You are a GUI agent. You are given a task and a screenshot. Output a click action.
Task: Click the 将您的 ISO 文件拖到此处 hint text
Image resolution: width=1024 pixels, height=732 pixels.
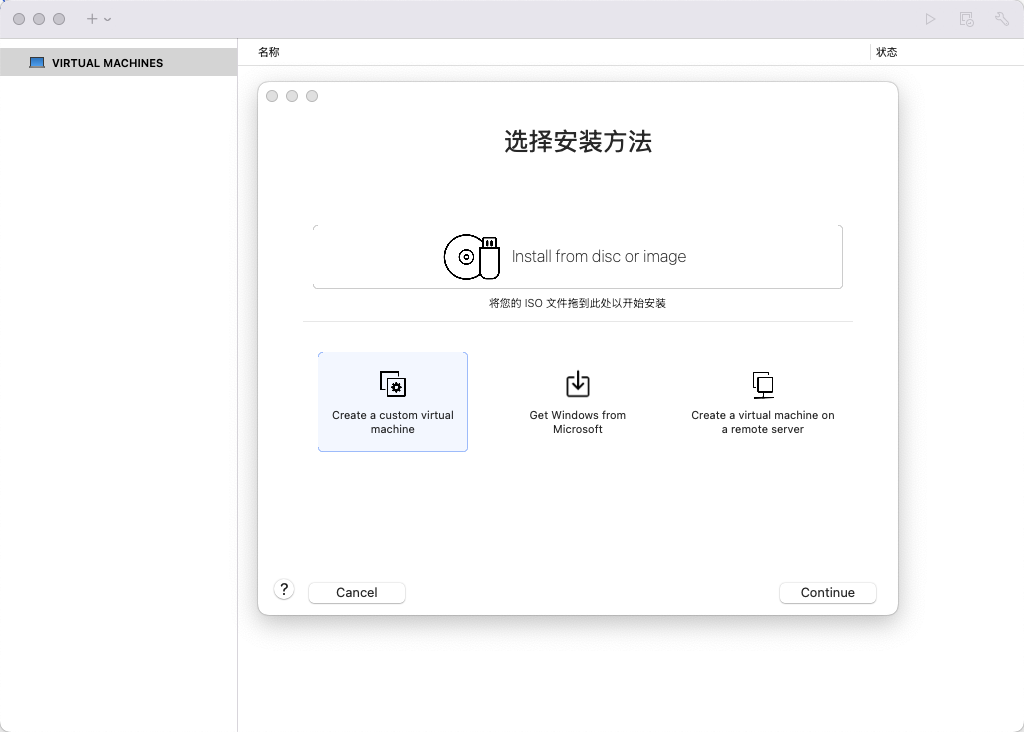(577, 303)
